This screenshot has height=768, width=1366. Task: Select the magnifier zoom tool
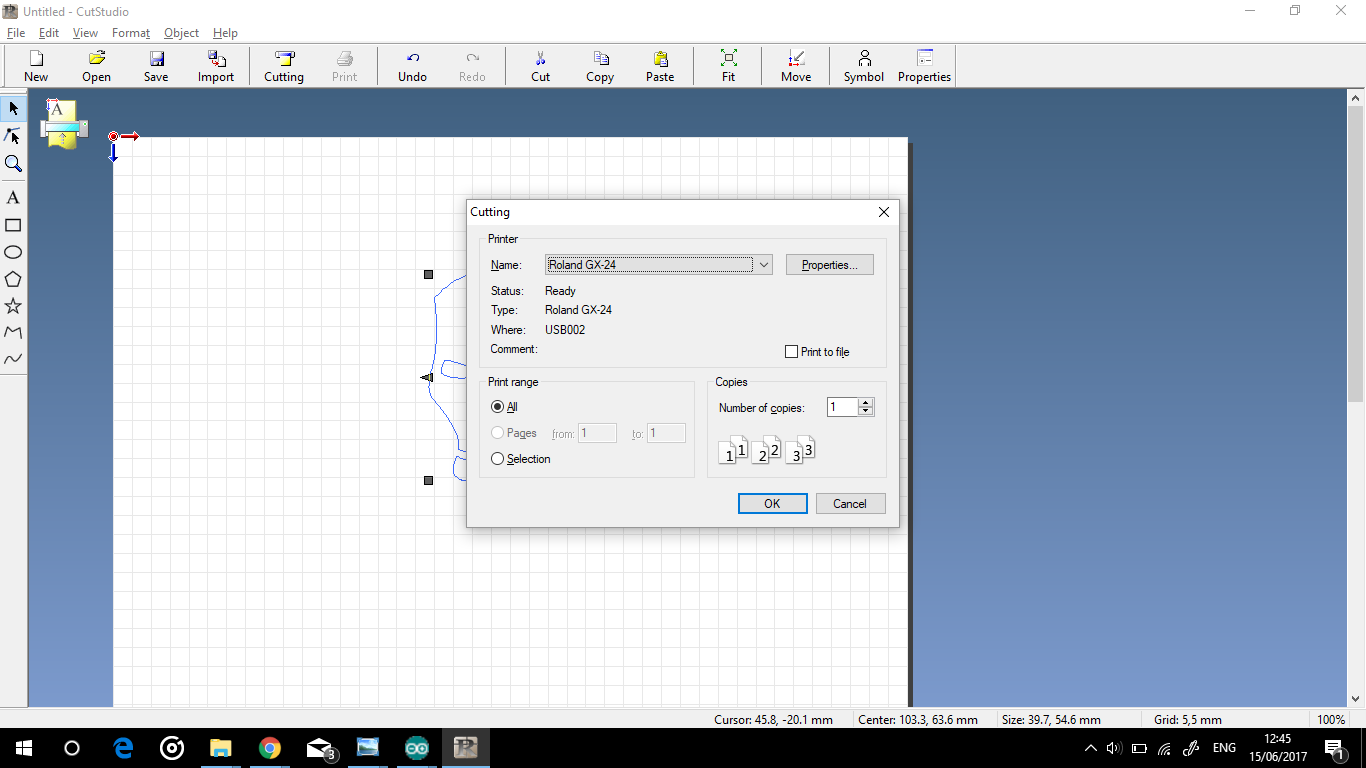pyautogui.click(x=13, y=164)
